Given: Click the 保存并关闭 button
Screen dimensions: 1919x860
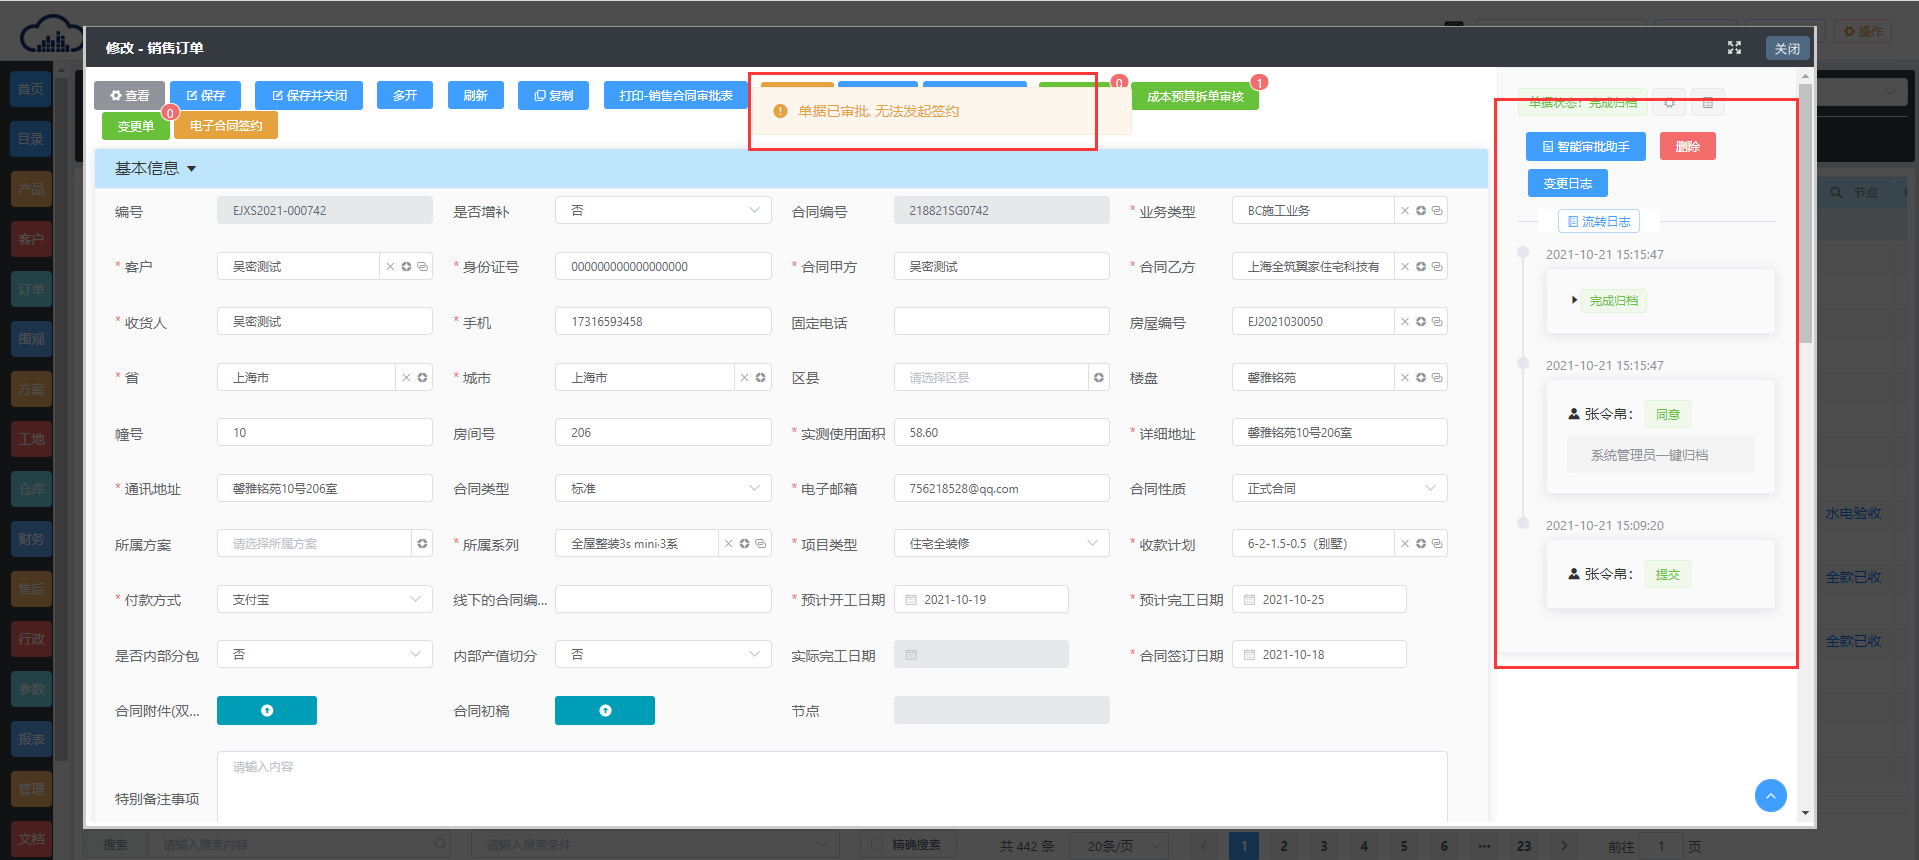Looking at the screenshot, I should click(x=309, y=96).
